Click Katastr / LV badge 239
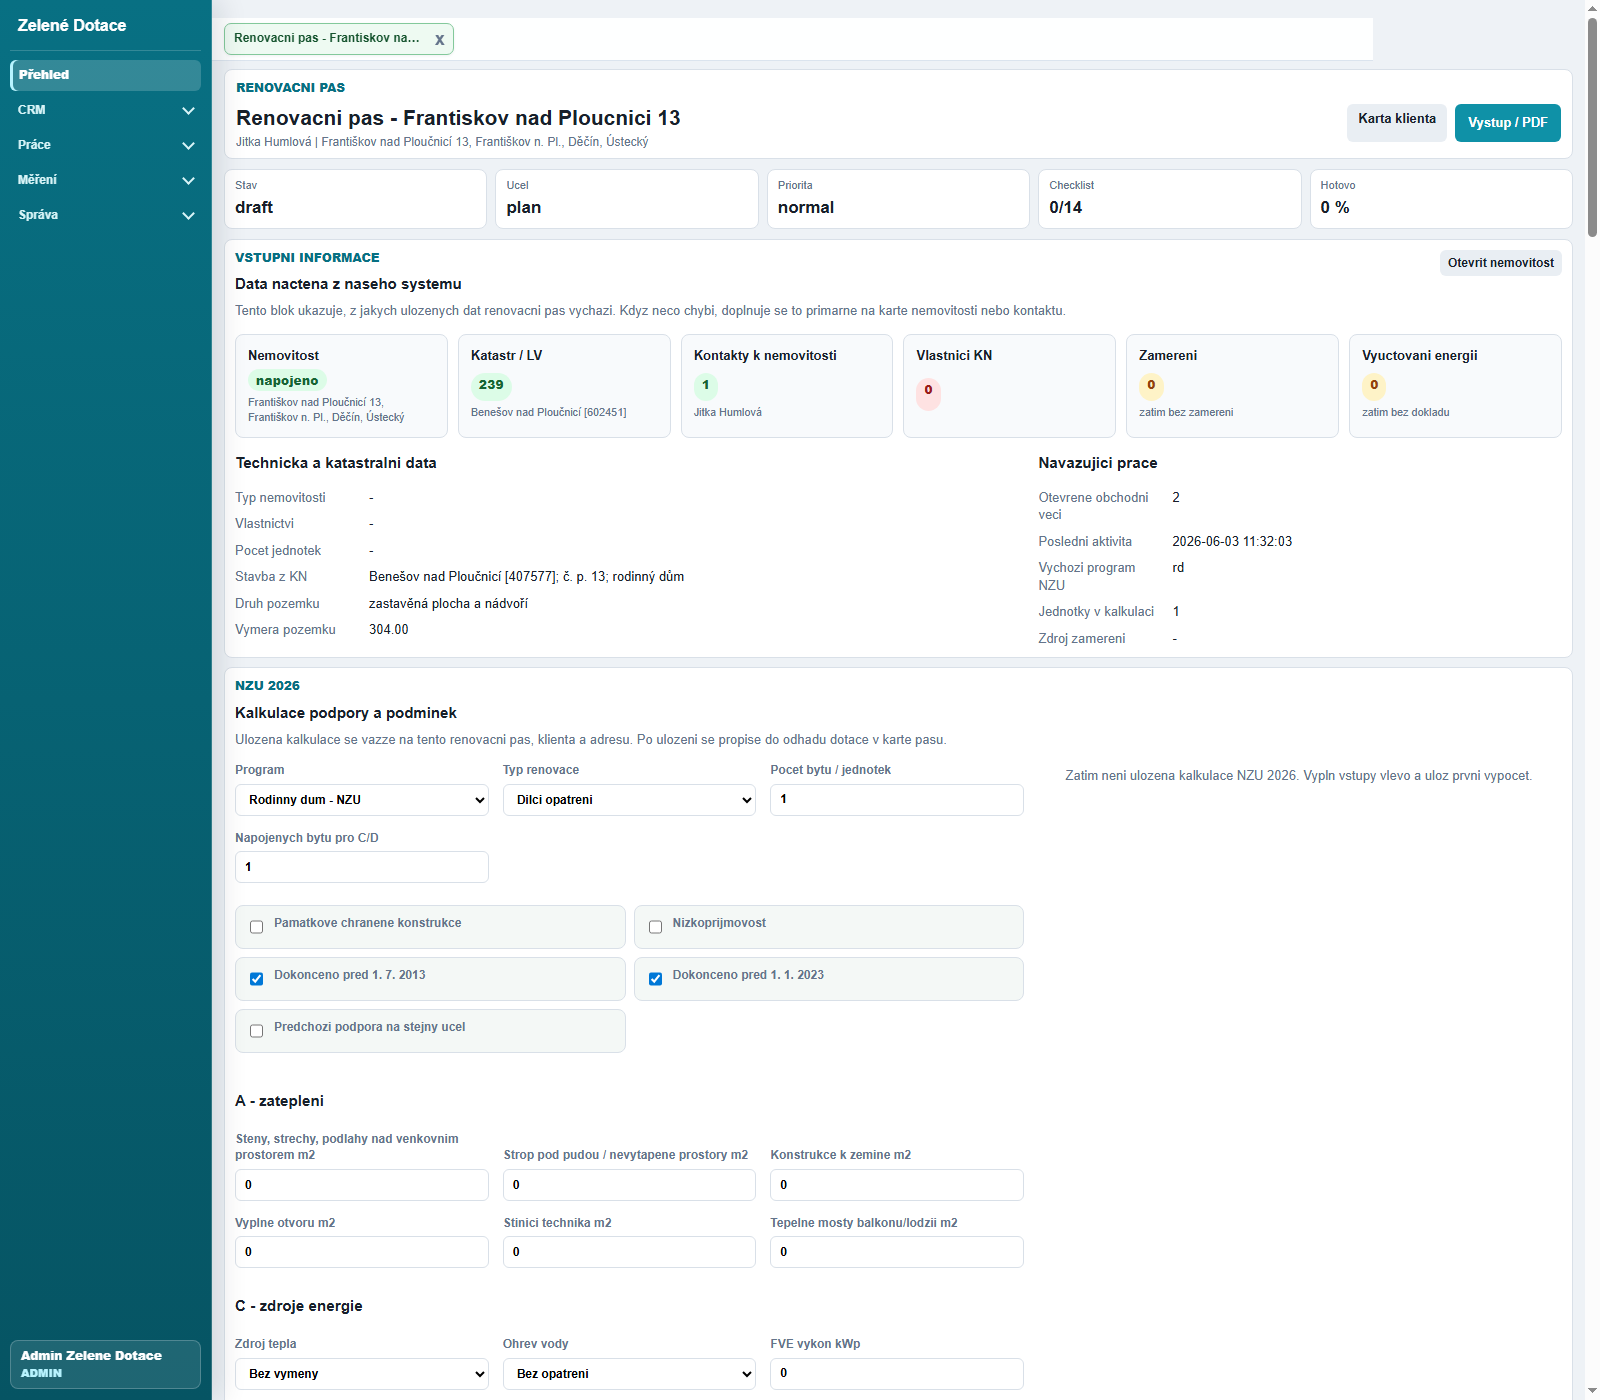Screen dimensions: 1600x1400 491,385
